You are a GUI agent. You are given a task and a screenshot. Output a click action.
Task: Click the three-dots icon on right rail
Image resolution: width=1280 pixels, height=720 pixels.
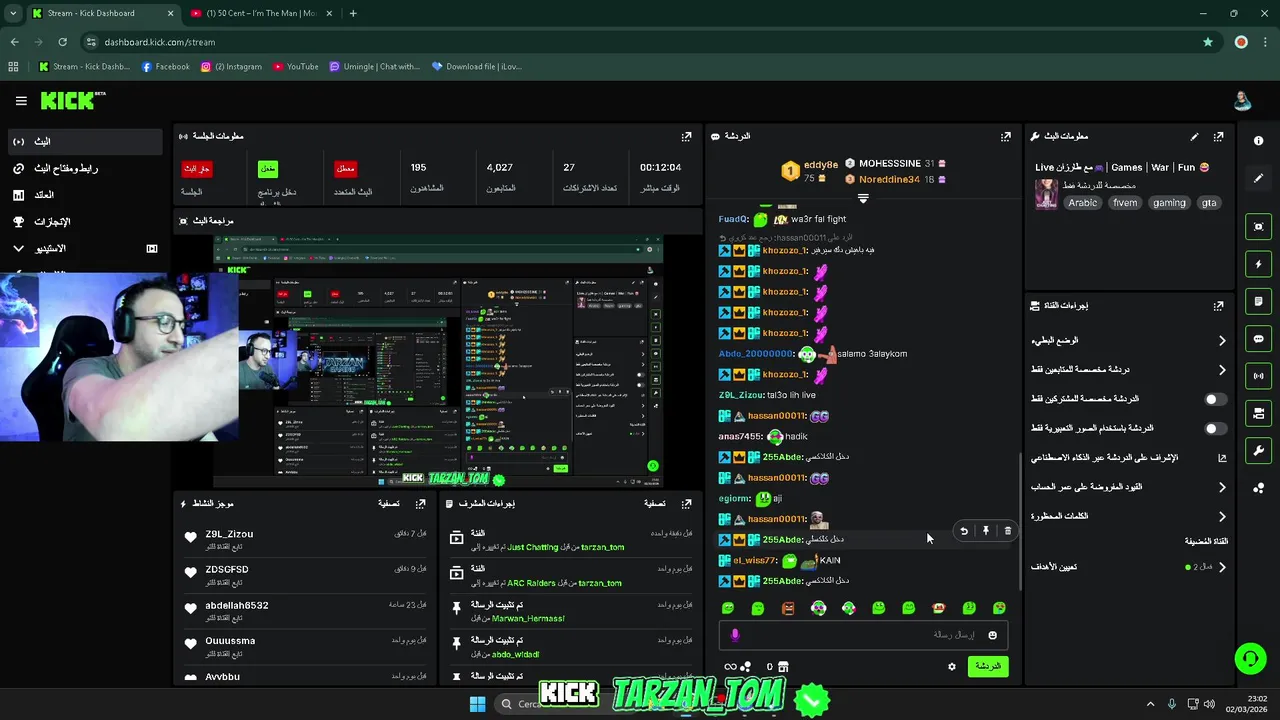[1259, 488]
